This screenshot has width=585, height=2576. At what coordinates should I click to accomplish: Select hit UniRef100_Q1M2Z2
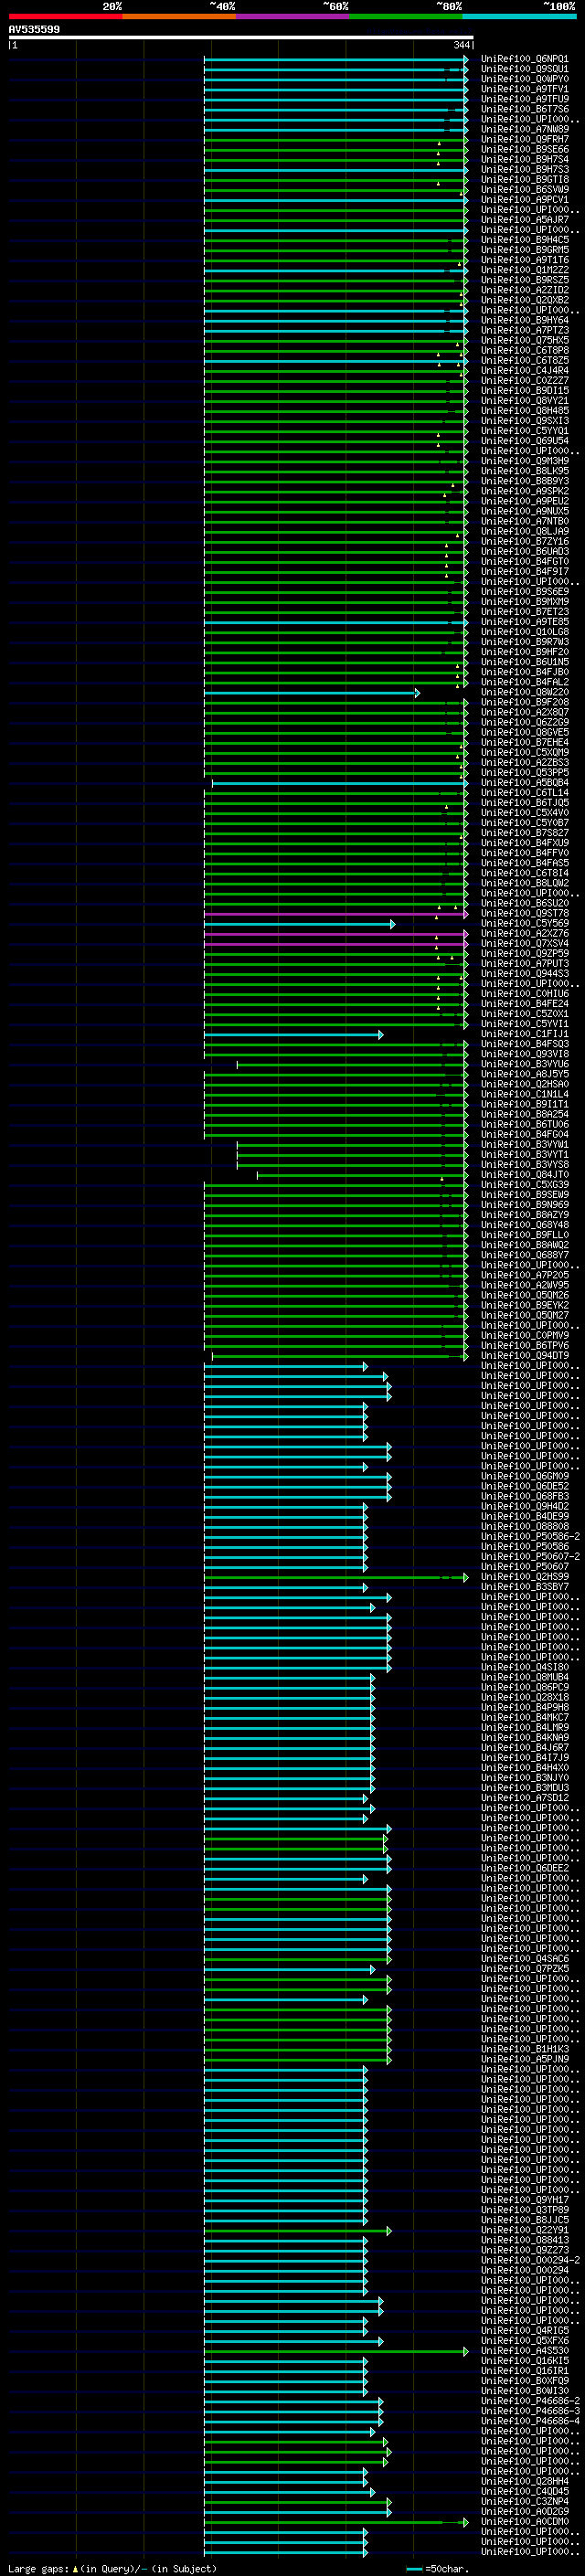524,270
